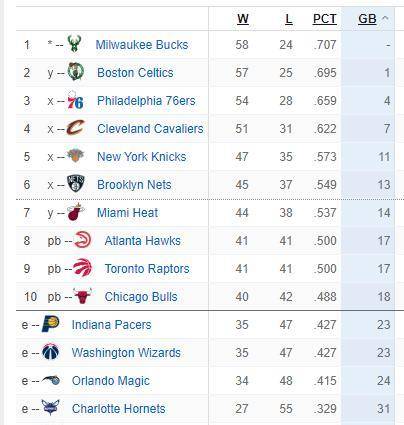Viewport: 404px width, 425px height.
Task: Click the Orlando Magic logo icon
Action: [x=51, y=380]
